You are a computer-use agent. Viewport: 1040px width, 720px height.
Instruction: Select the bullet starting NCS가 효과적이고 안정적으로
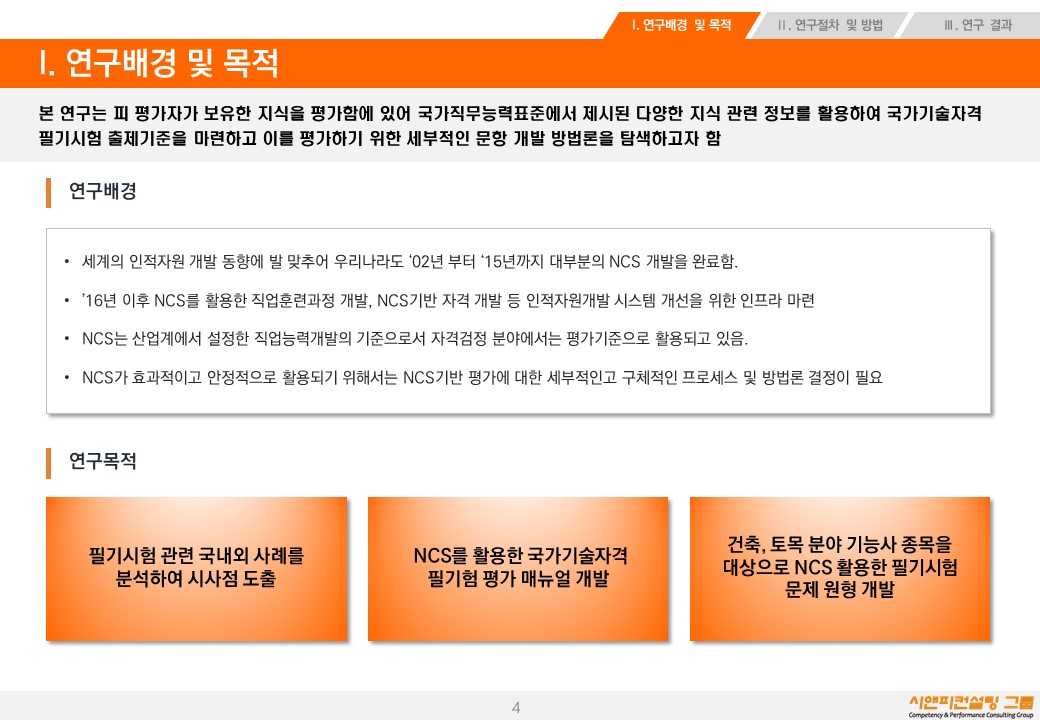click(482, 377)
